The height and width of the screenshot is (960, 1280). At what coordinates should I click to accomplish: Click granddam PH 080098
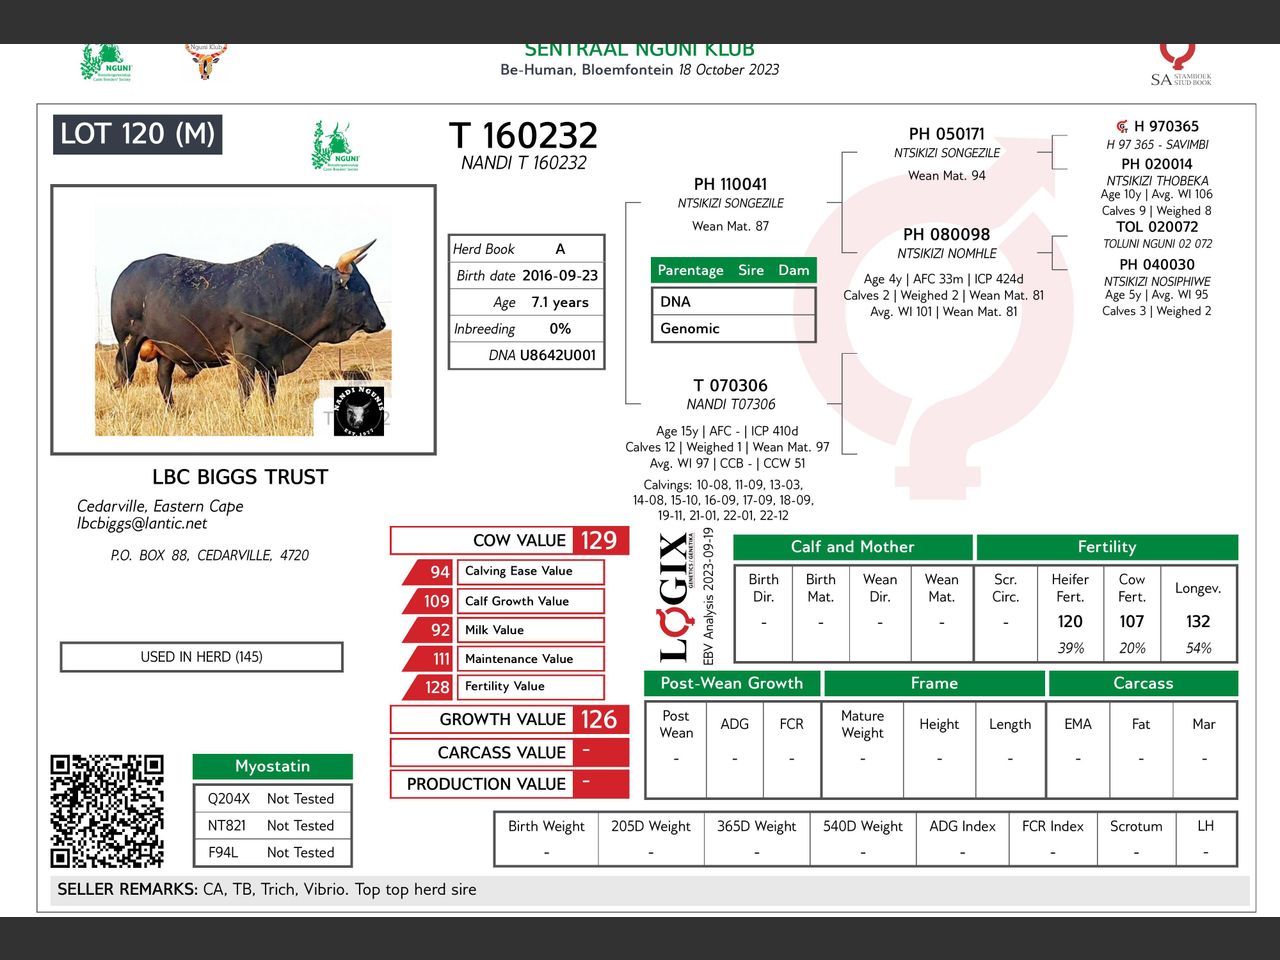(947, 235)
